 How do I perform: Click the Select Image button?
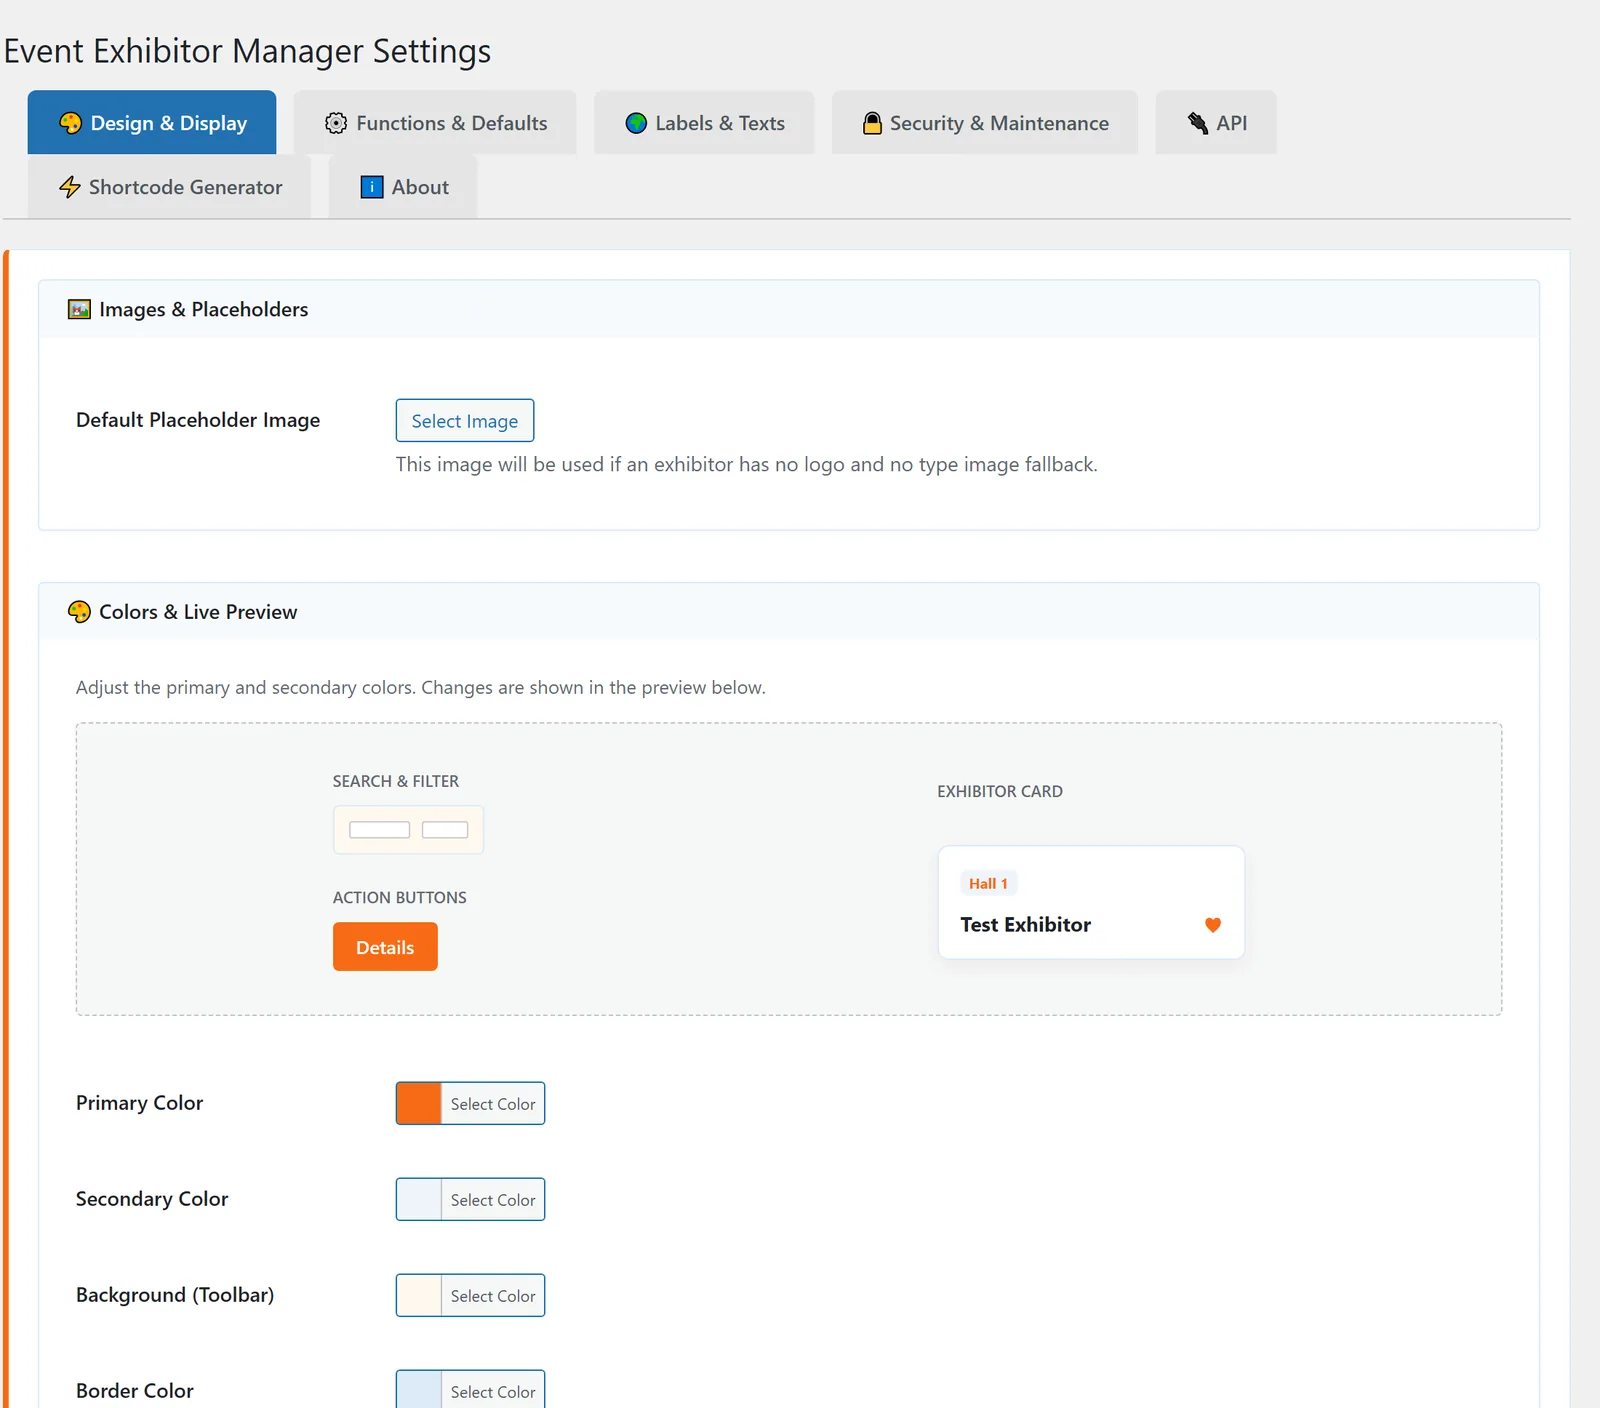pyautogui.click(x=465, y=420)
